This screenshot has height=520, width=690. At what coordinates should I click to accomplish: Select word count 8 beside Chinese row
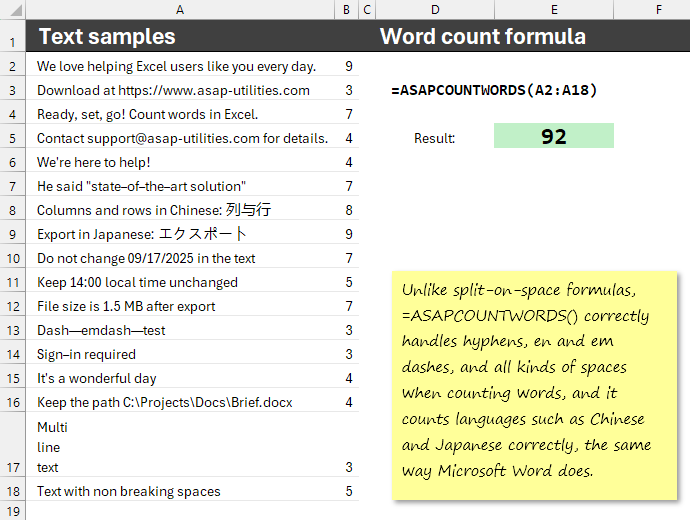tap(347, 210)
